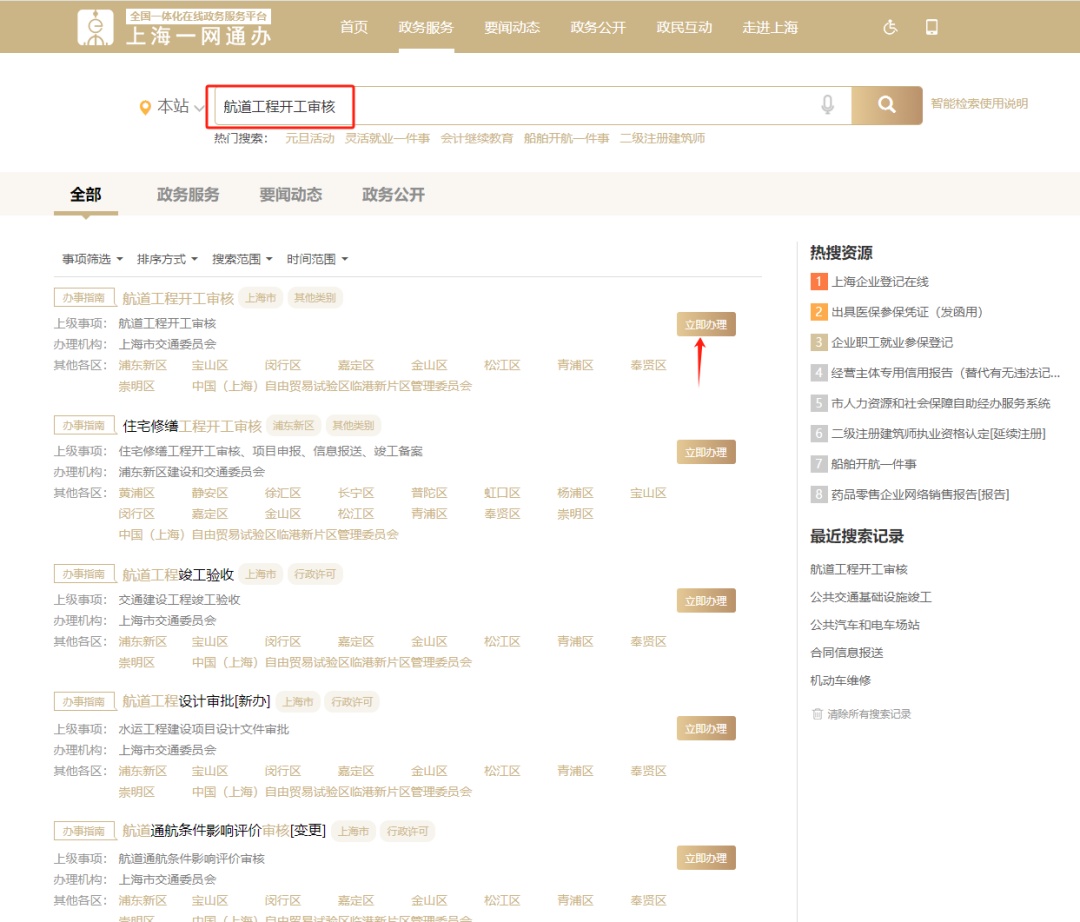Switch to the 政务服务 results tab

pyautogui.click(x=188, y=195)
